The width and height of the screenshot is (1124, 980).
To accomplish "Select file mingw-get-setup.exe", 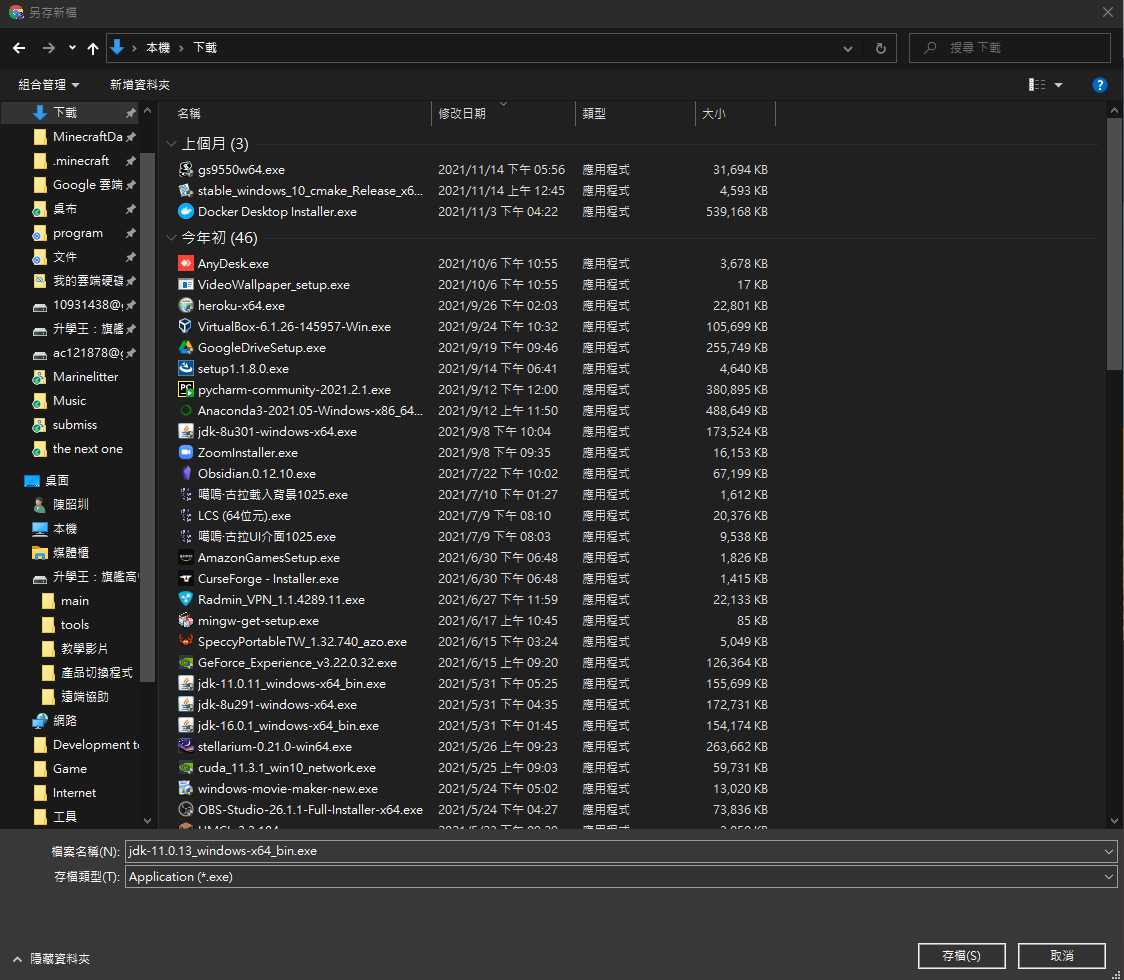I will [258, 621].
